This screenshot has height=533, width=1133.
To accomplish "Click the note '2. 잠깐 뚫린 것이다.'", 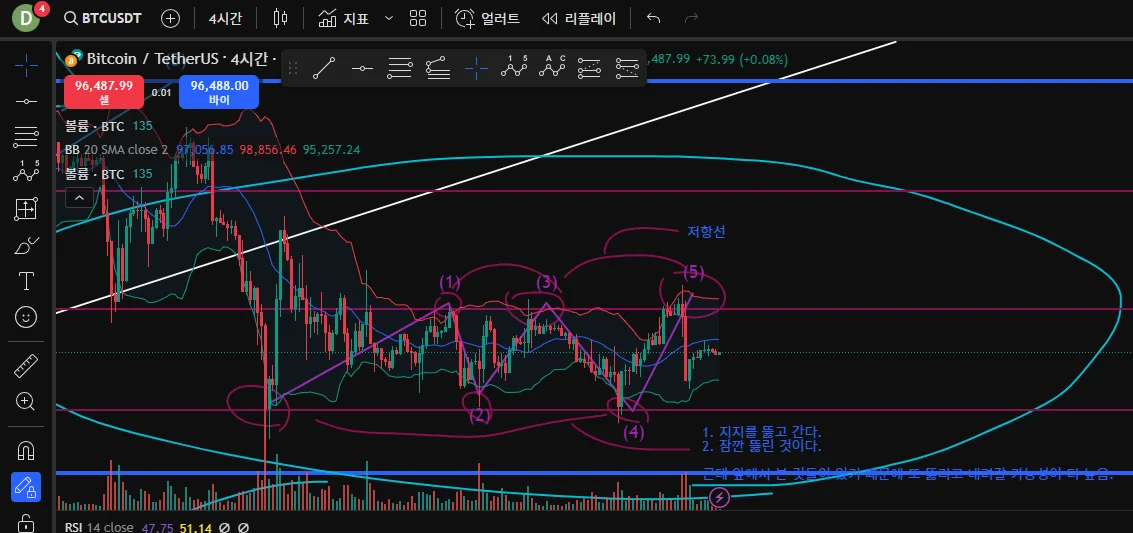I will point(762,446).
